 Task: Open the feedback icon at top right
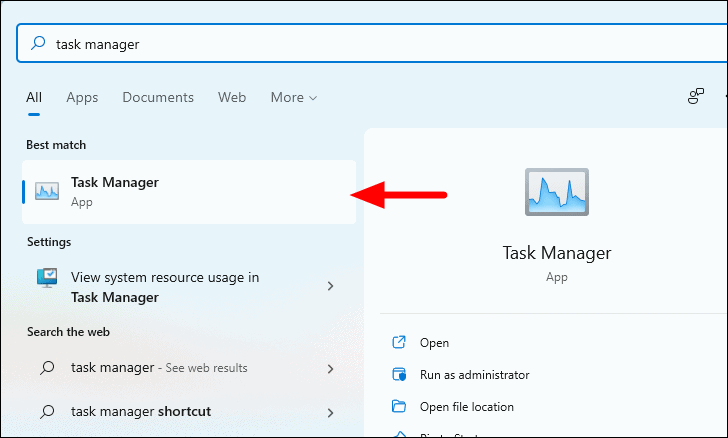point(695,96)
